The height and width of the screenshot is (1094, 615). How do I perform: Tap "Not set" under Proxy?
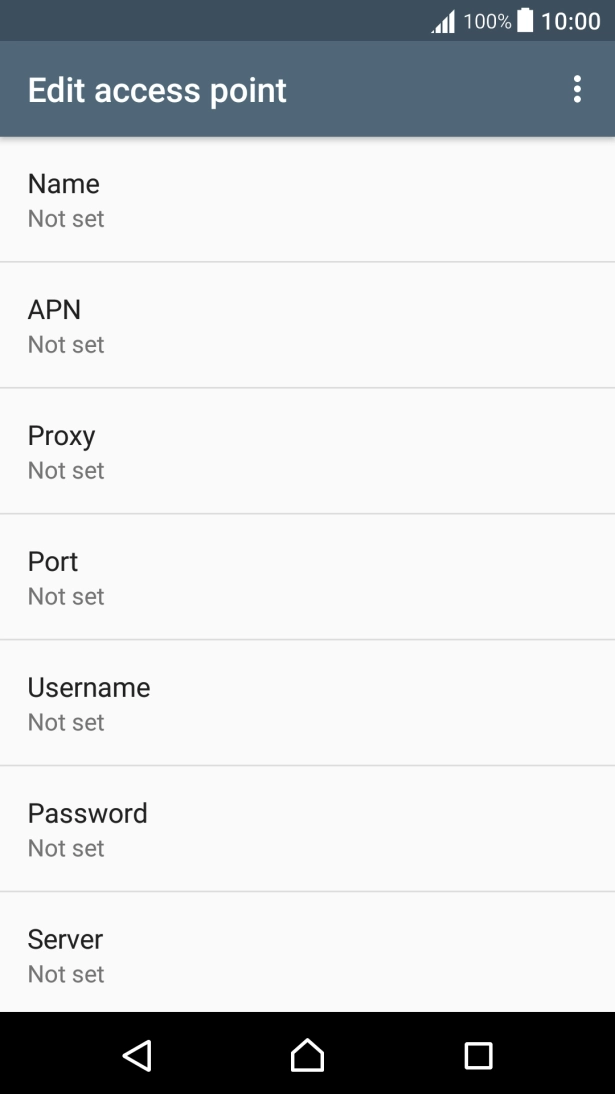66,471
